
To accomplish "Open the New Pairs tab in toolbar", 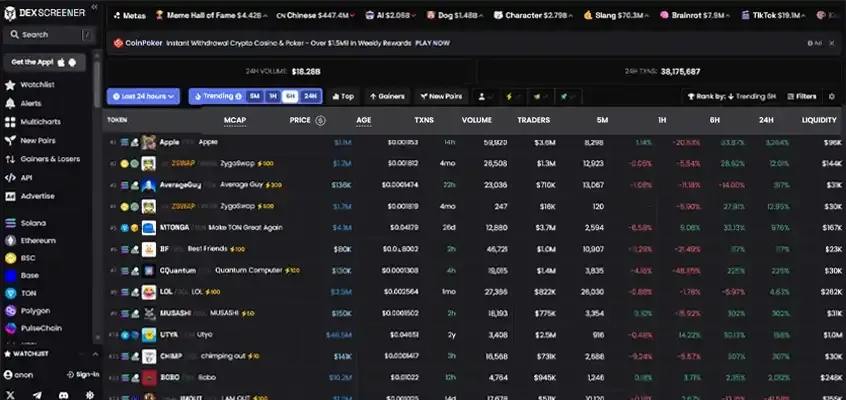I will [x=441, y=97].
